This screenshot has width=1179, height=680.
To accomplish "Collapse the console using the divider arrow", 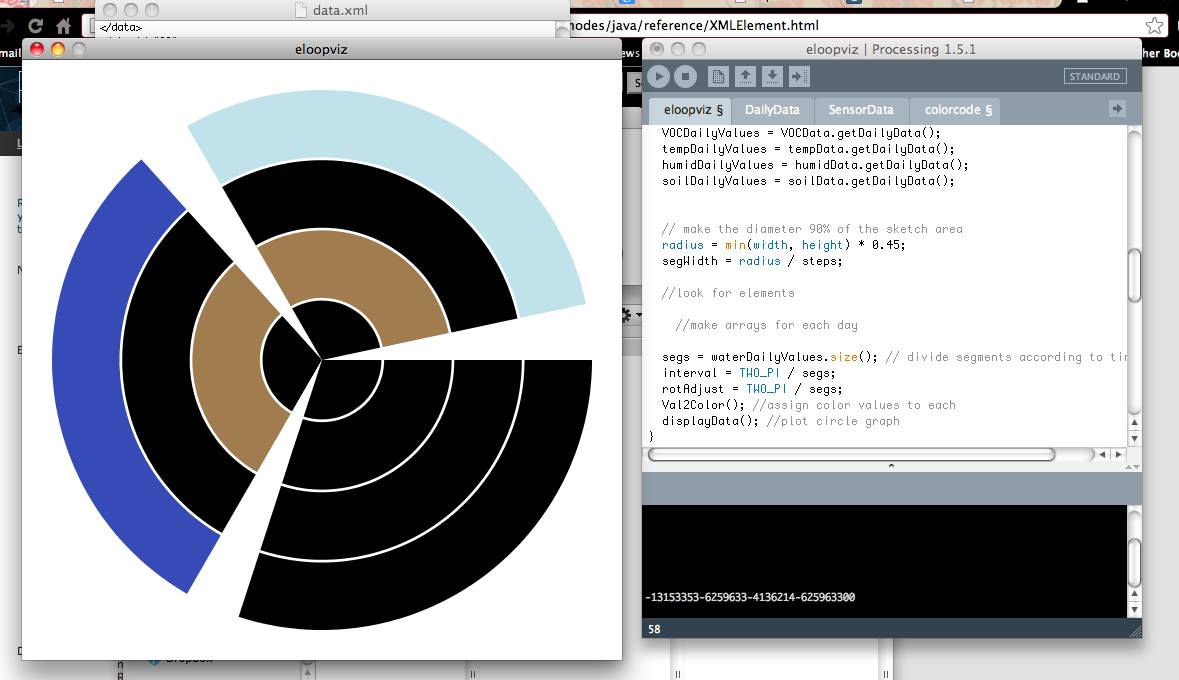I will (891, 466).
